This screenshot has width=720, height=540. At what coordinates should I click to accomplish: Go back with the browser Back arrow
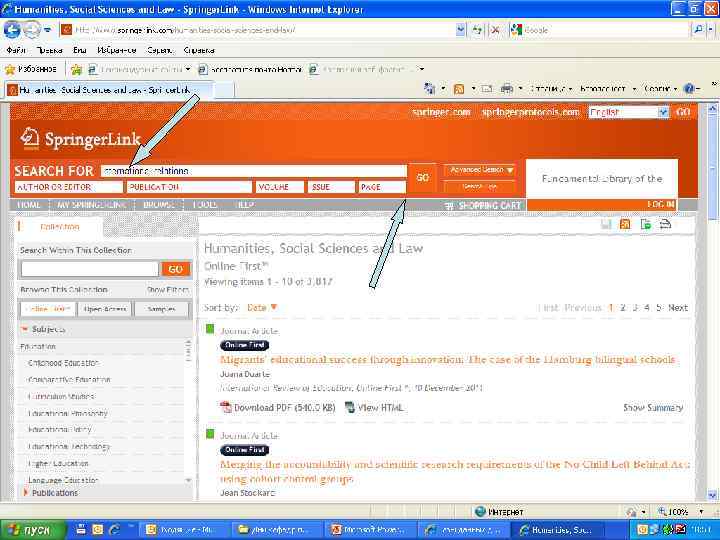(x=12, y=30)
